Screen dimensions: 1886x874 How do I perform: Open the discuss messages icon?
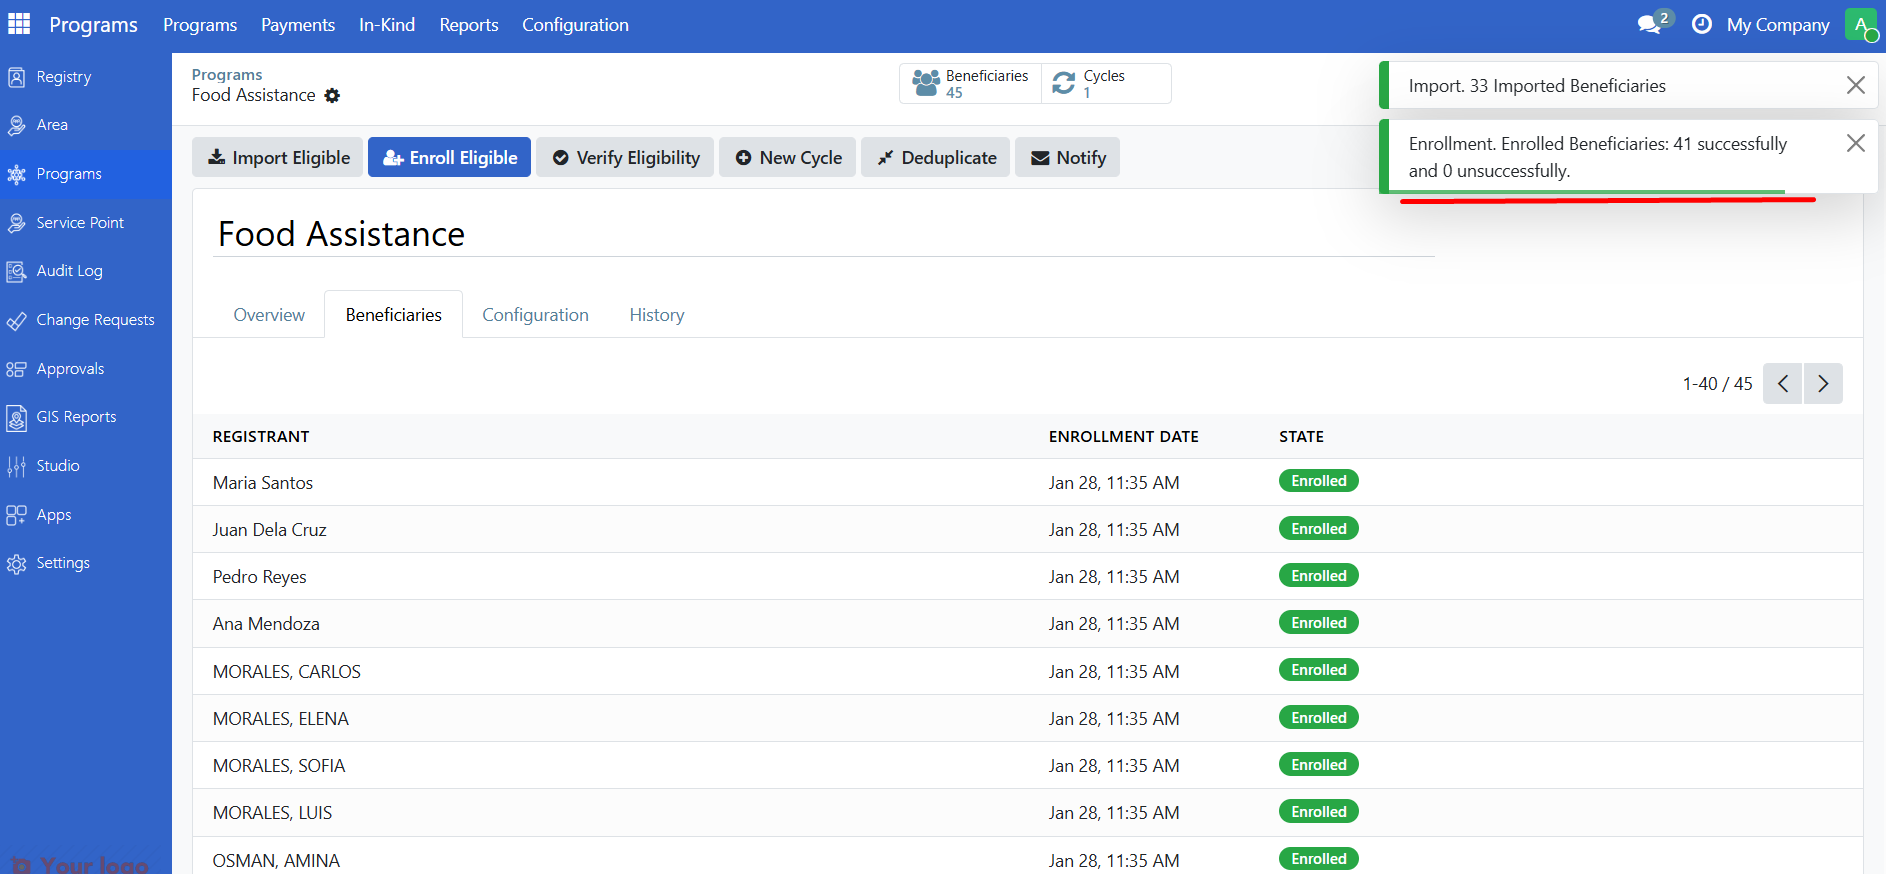[1650, 24]
